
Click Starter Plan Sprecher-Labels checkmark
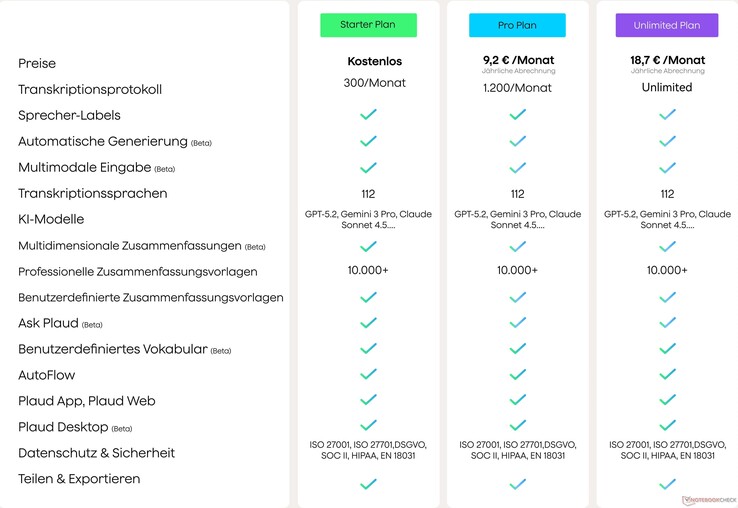pyautogui.click(x=368, y=115)
